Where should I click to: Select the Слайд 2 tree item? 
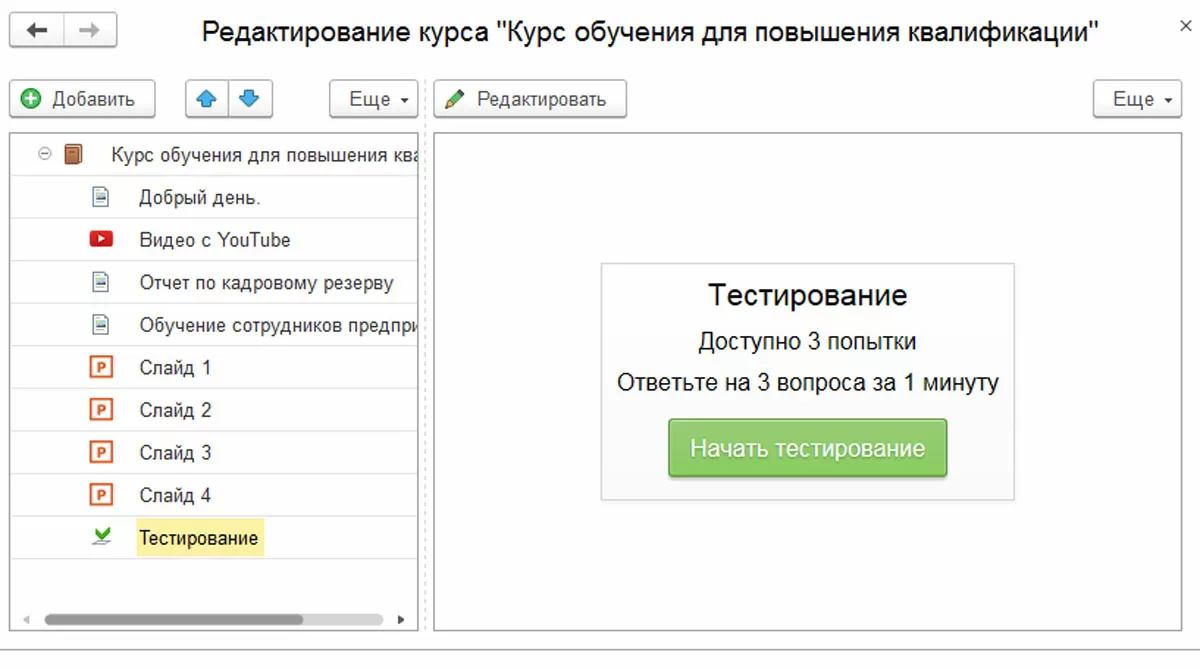(176, 410)
